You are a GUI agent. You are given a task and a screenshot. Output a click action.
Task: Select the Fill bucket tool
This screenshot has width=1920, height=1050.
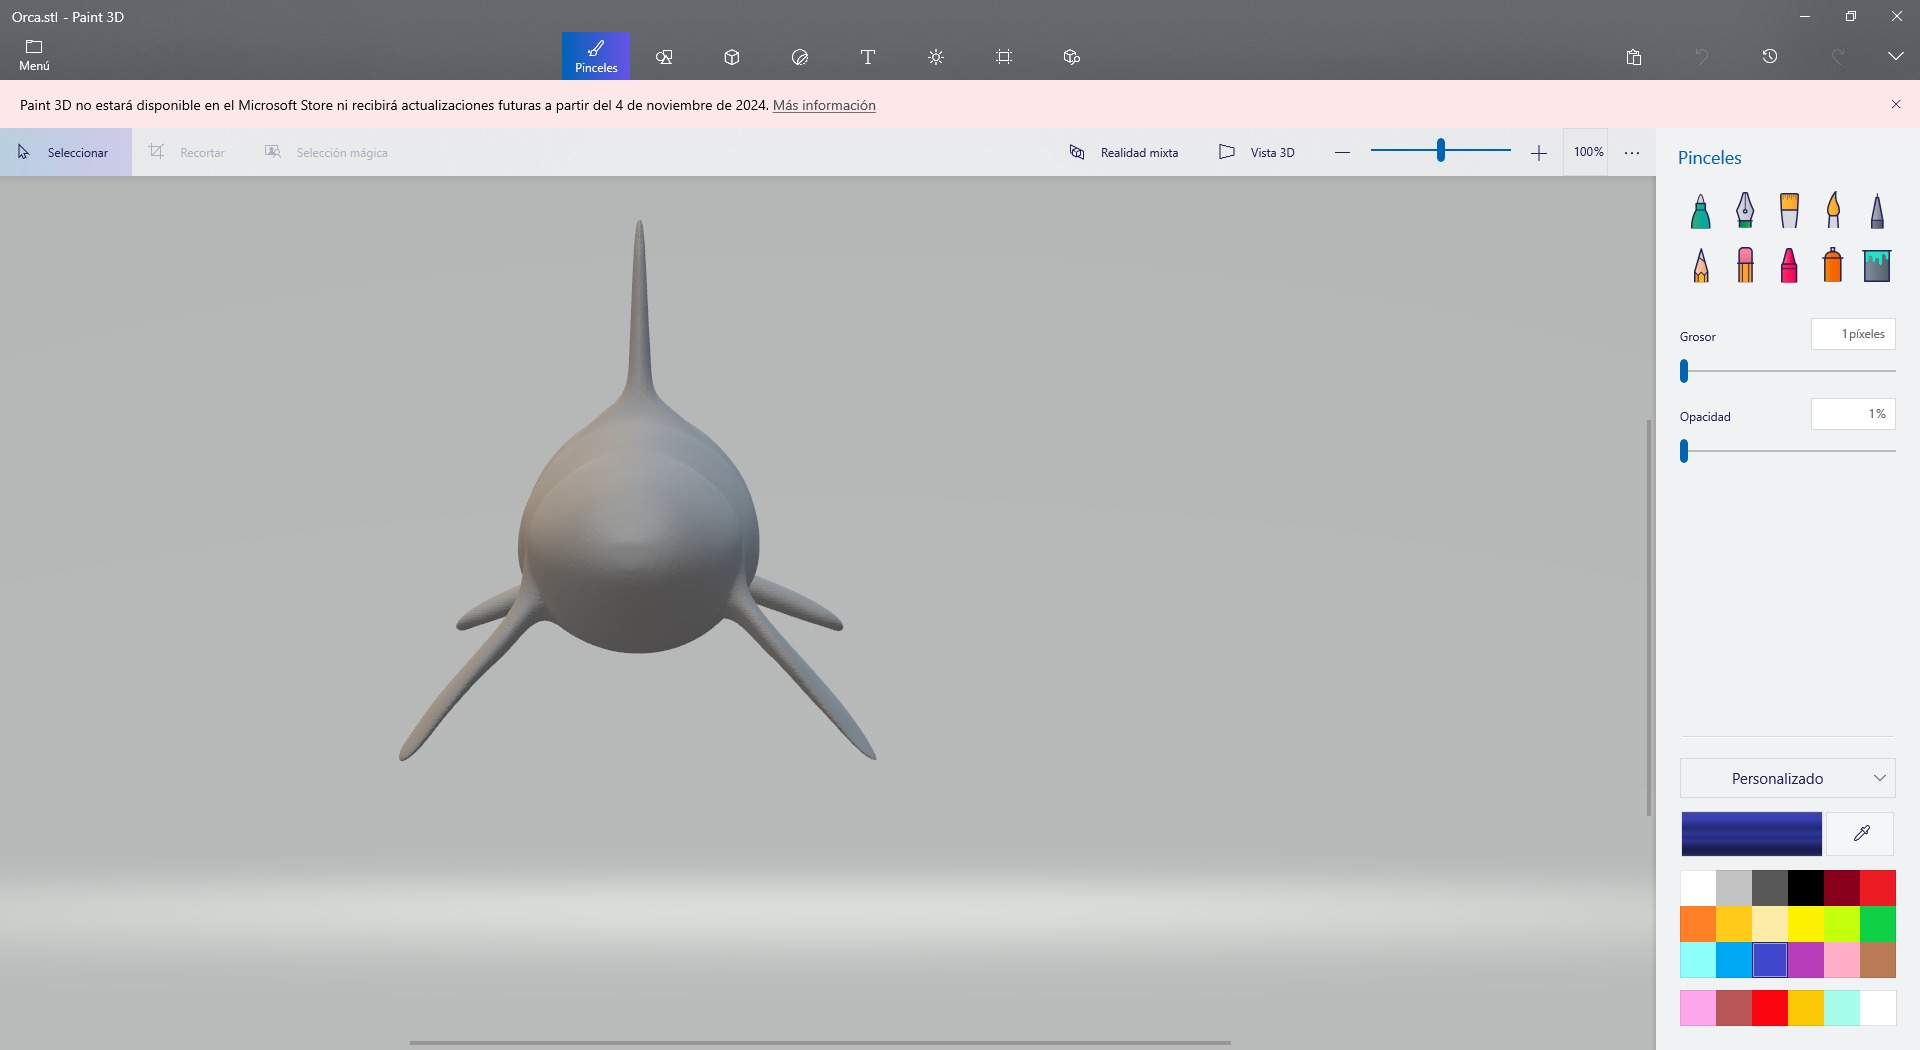[1877, 265]
